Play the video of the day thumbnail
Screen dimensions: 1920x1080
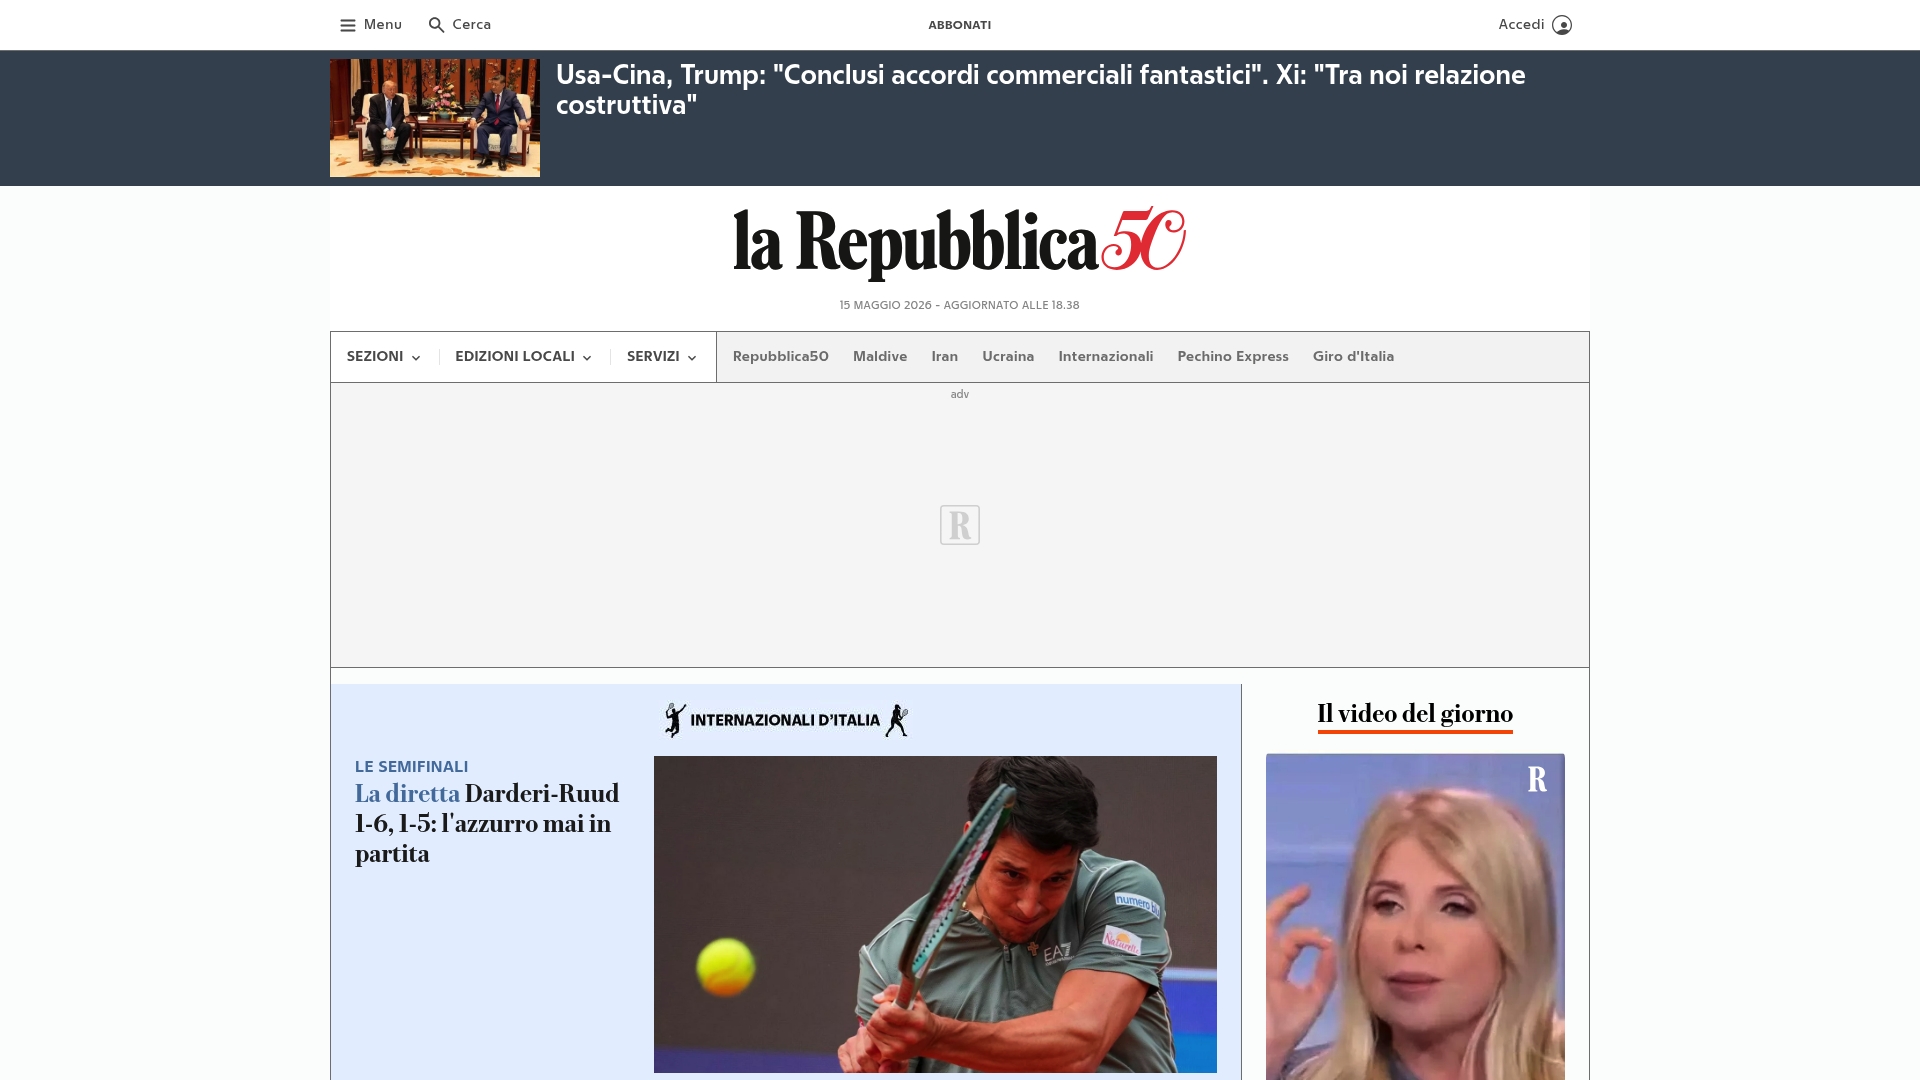pos(1415,917)
